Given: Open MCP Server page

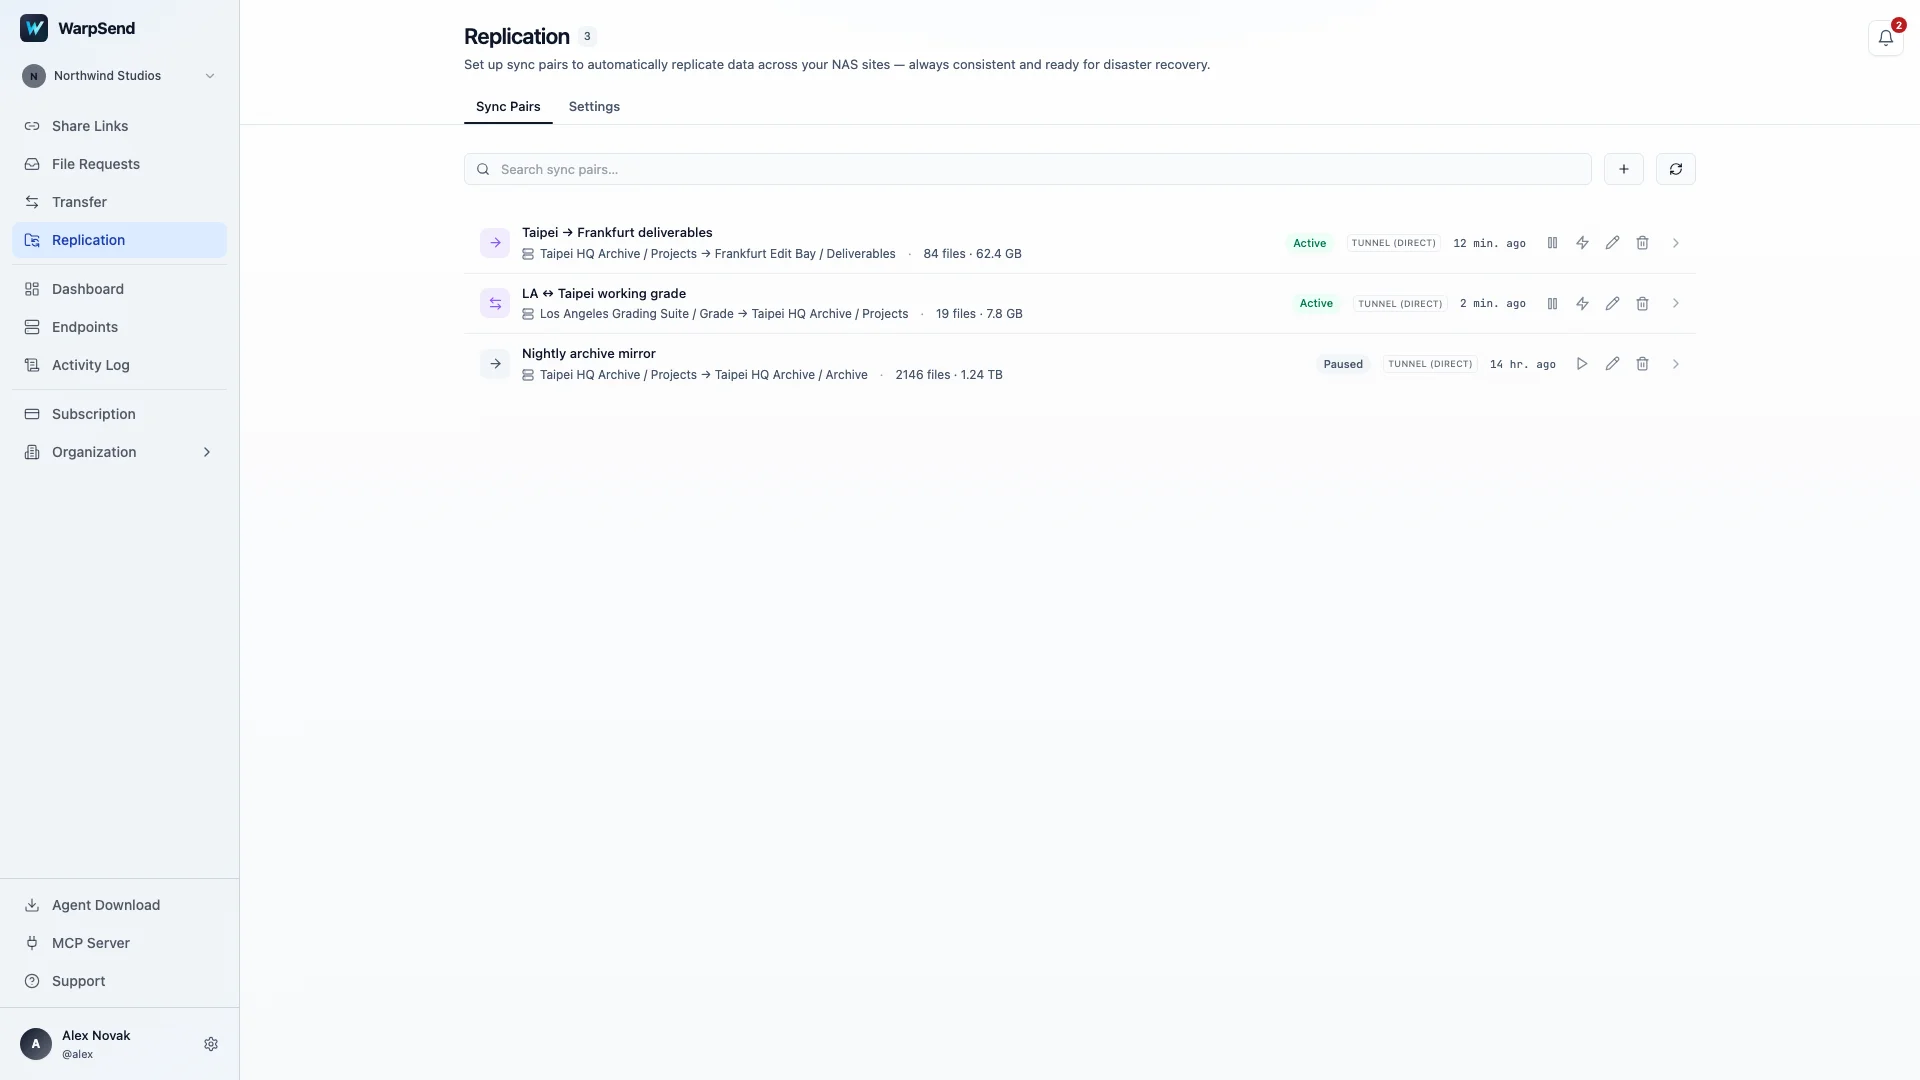Looking at the screenshot, I should pyautogui.click(x=120, y=943).
